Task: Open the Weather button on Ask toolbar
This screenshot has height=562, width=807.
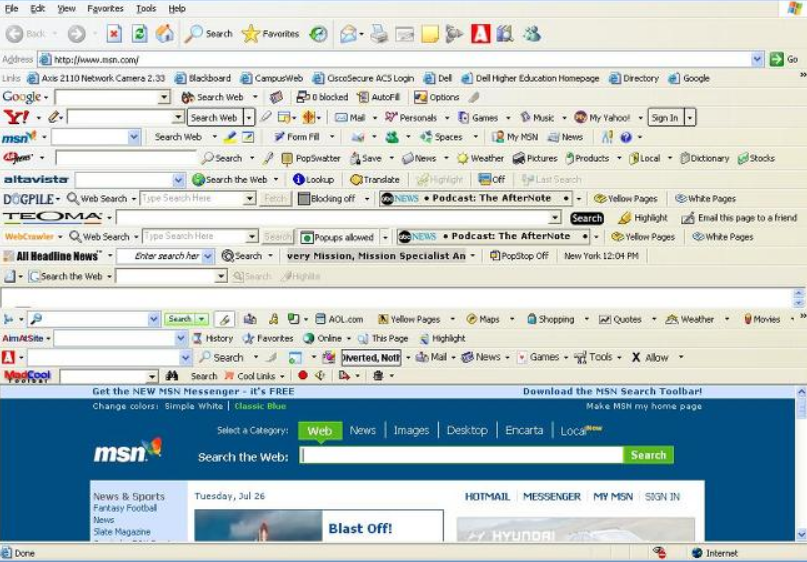Action: (x=481, y=159)
